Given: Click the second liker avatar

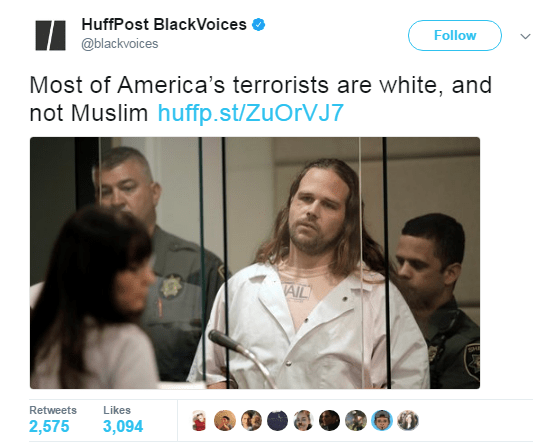Looking at the screenshot, I should coord(225,420).
